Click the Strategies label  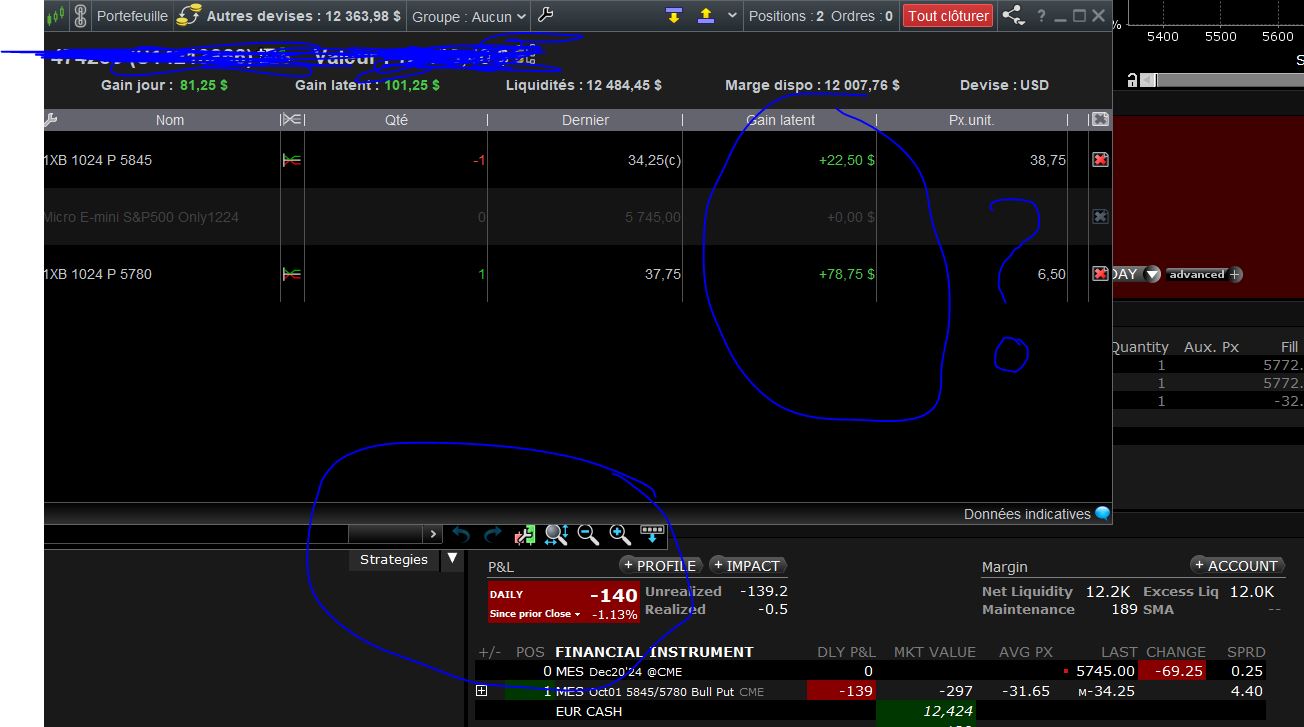tap(394, 560)
